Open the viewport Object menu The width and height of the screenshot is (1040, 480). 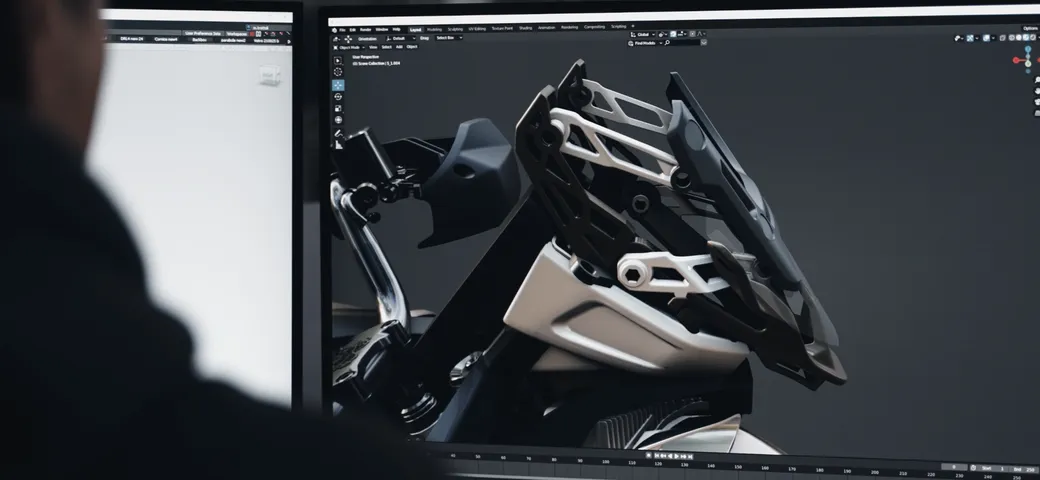[412, 46]
